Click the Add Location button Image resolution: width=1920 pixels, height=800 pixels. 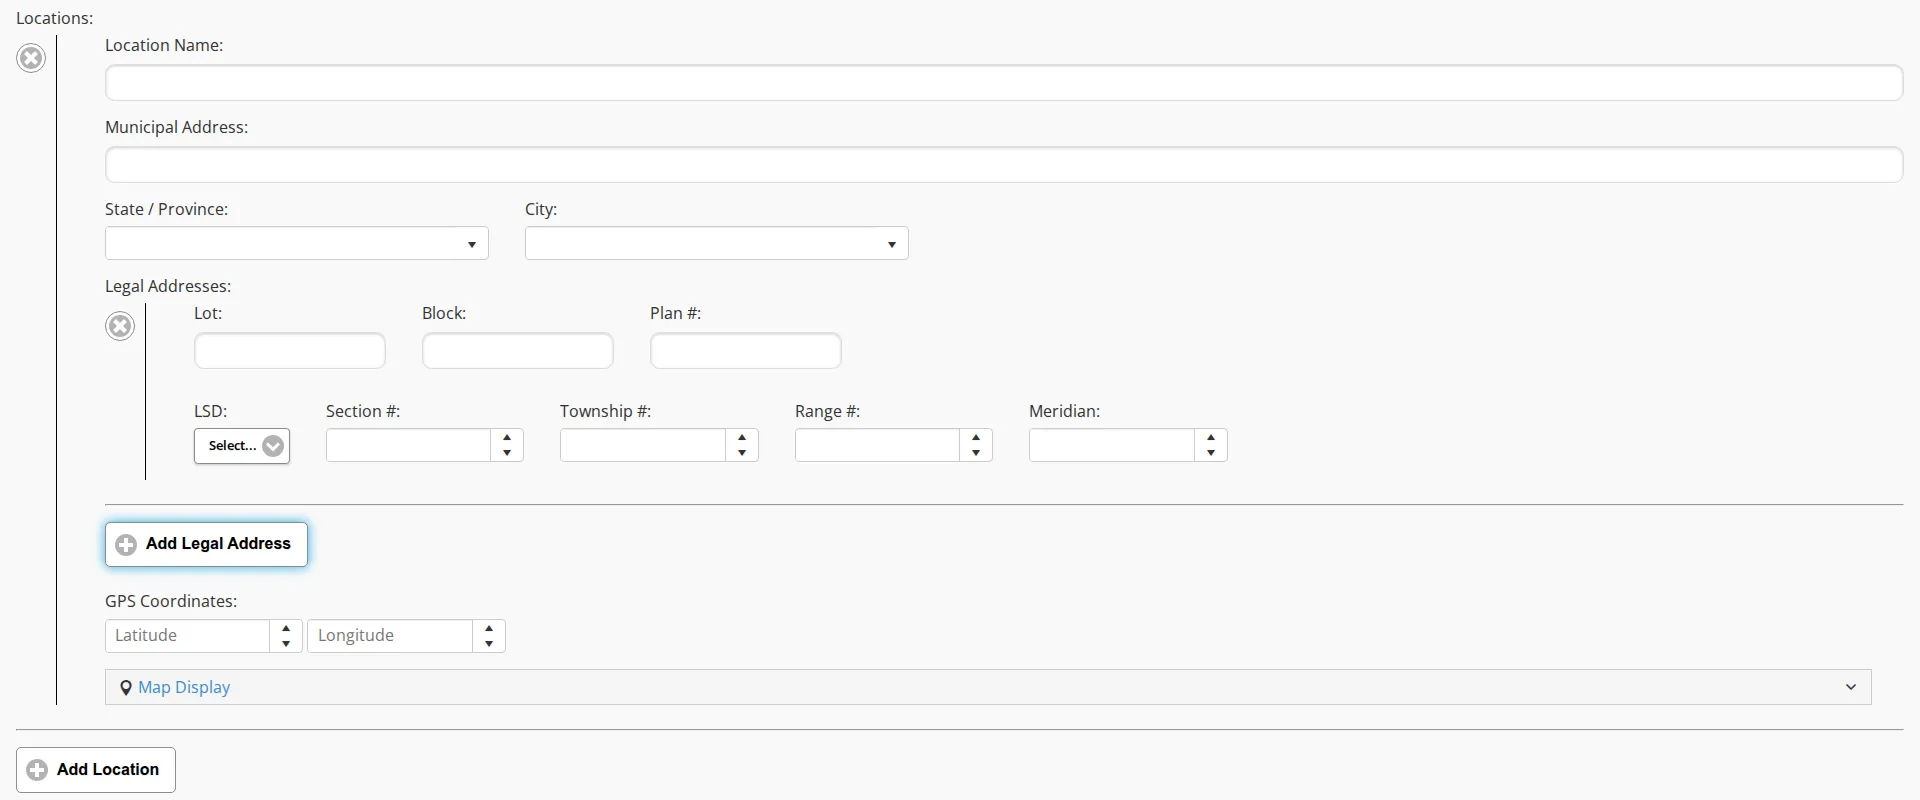(96, 770)
